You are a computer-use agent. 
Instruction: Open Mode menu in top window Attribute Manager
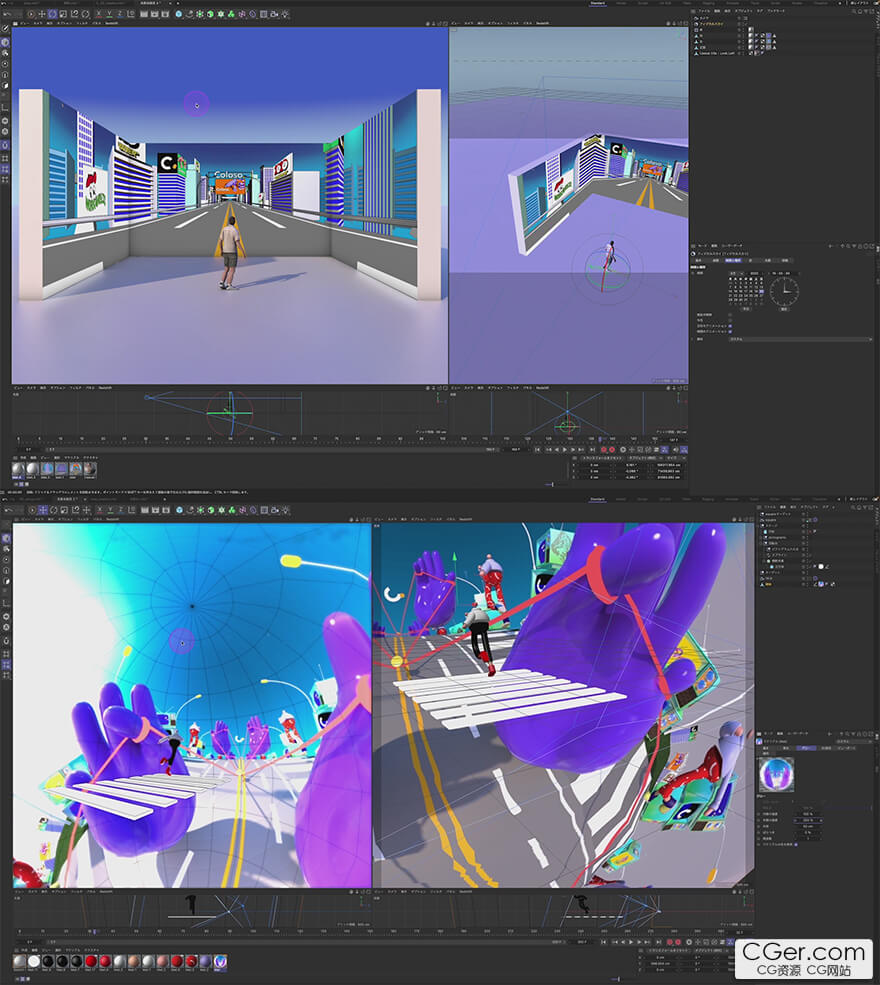[x=702, y=246]
